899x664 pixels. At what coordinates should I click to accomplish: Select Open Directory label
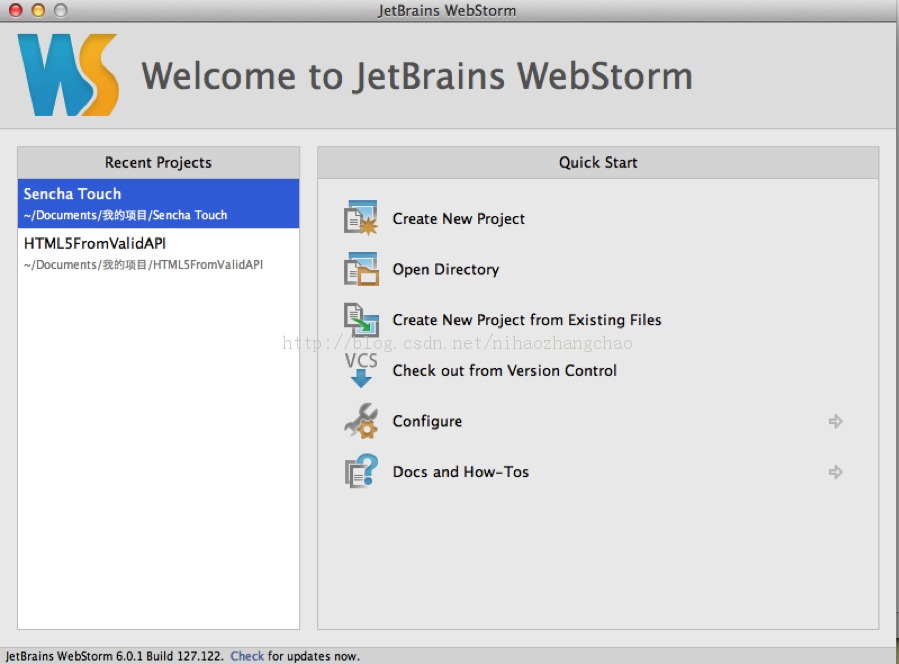point(445,269)
